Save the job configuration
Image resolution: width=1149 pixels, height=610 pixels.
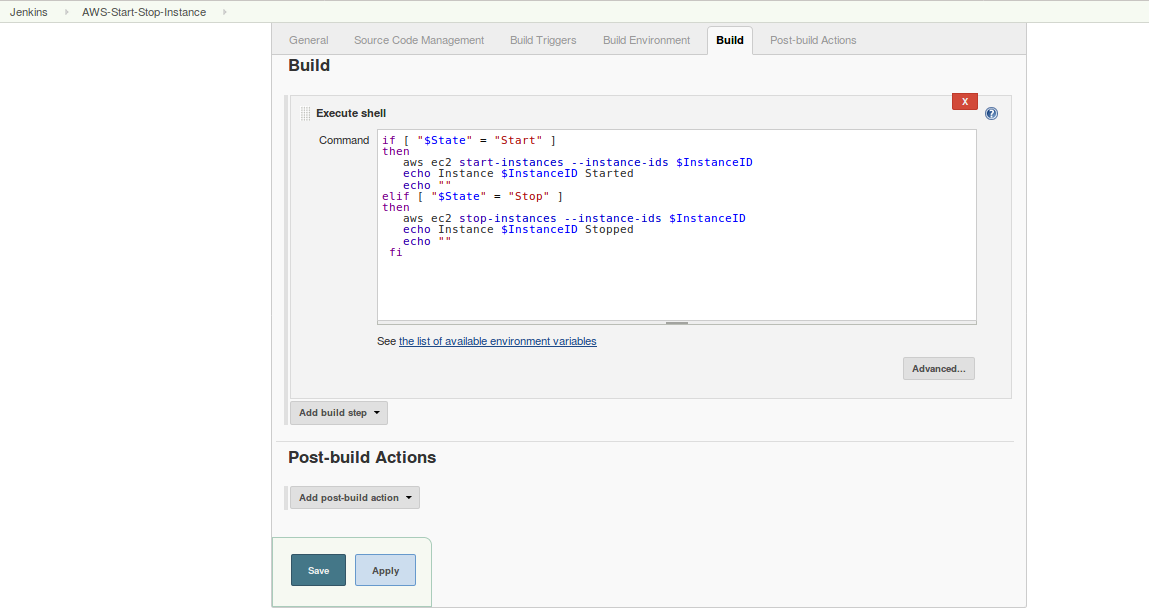pos(318,570)
